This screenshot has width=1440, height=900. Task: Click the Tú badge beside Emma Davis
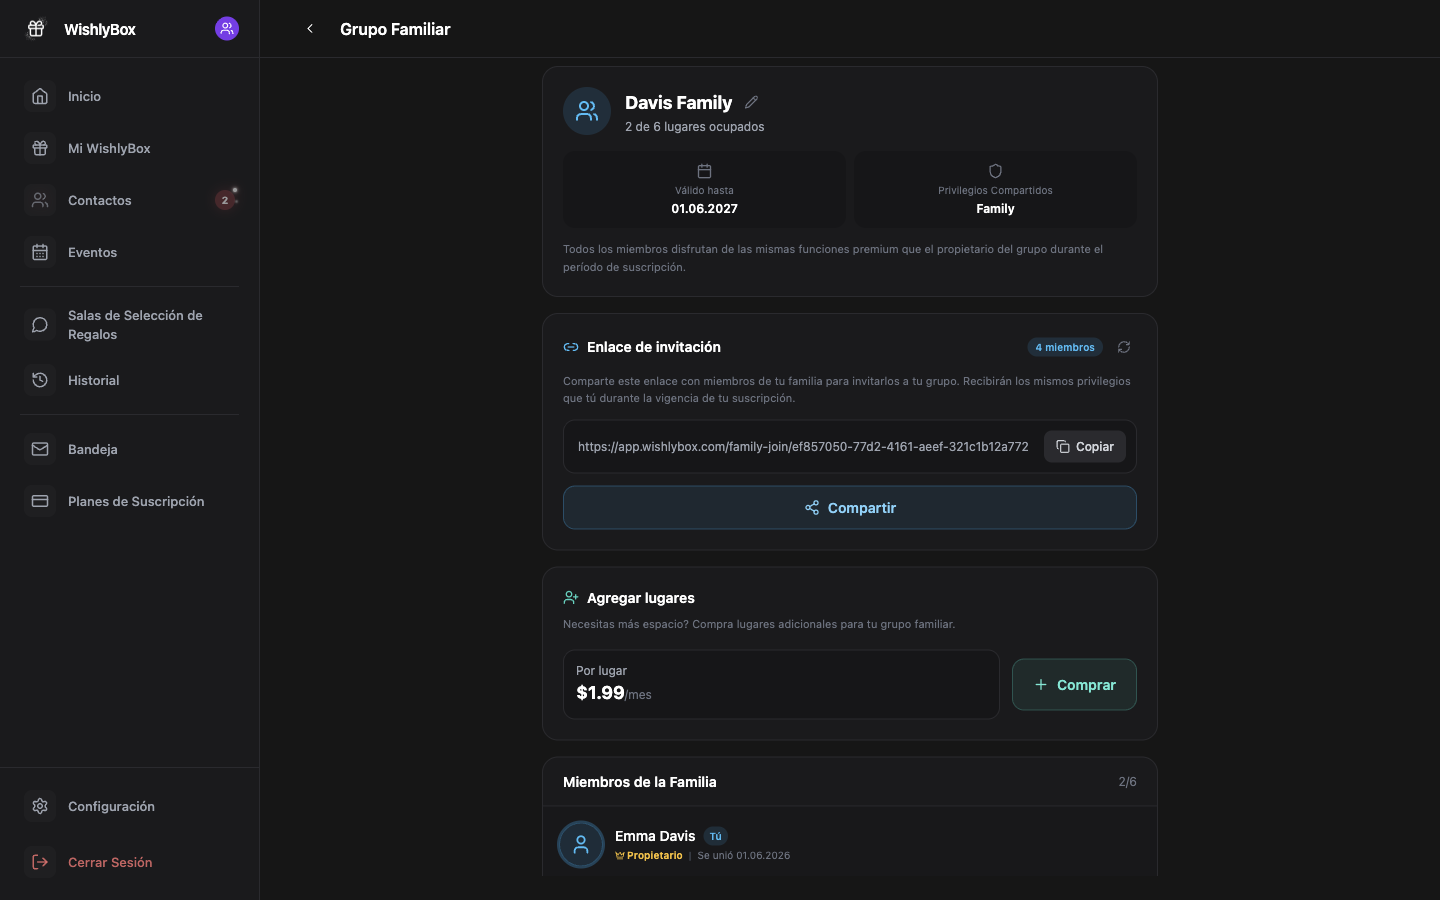click(x=715, y=837)
